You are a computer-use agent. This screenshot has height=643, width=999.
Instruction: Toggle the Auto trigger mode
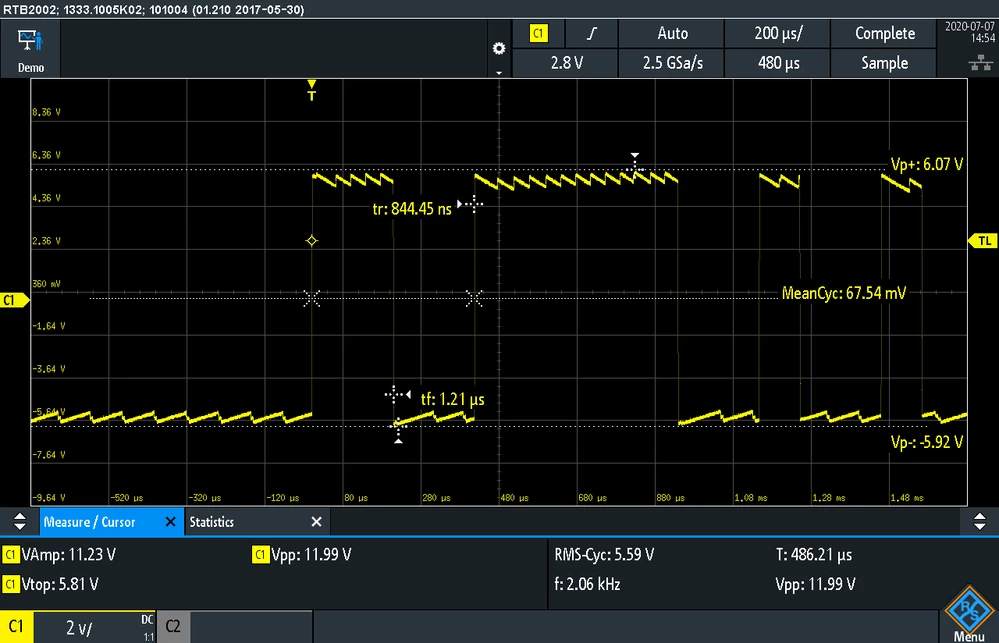pos(672,33)
